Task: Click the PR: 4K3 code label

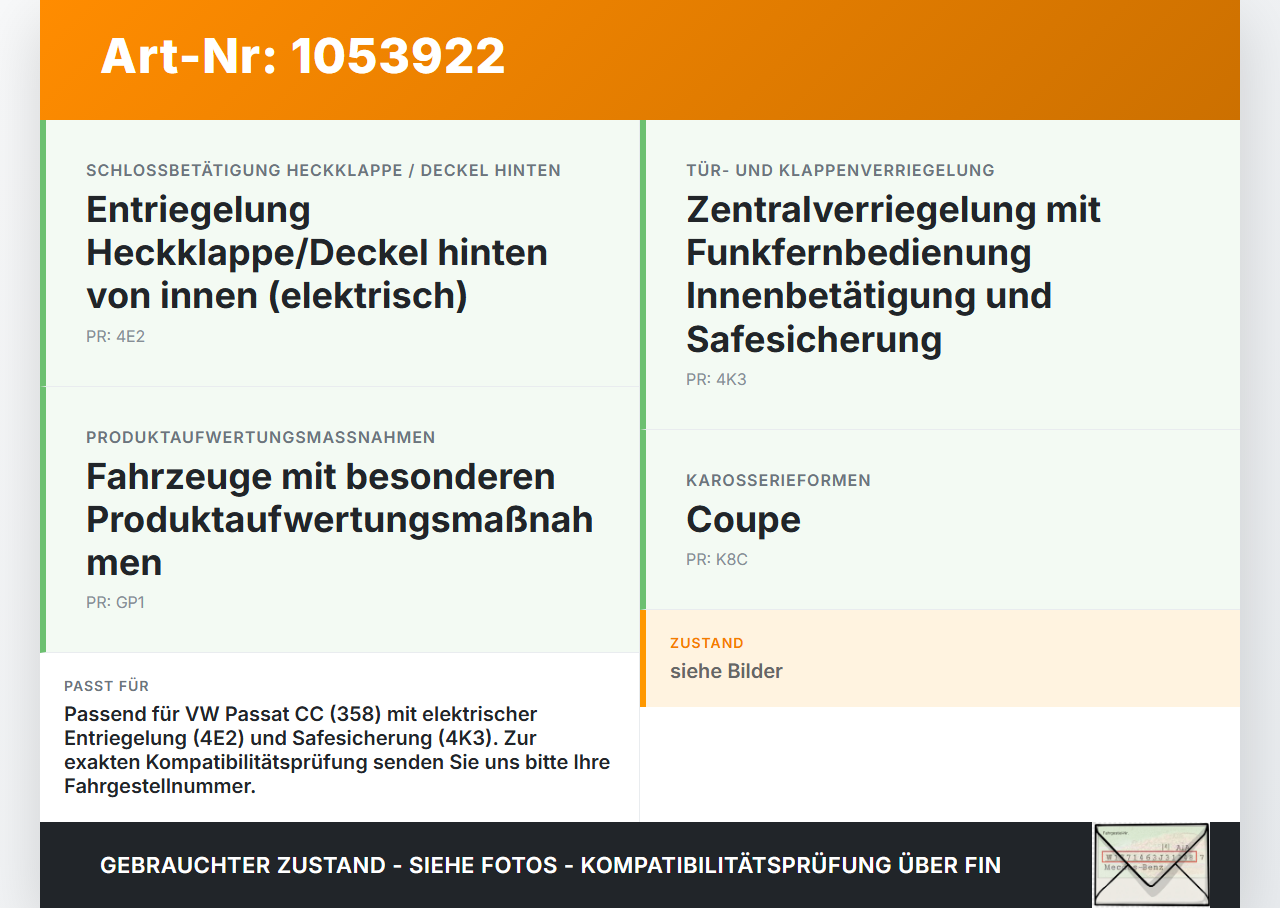Action: (716, 380)
